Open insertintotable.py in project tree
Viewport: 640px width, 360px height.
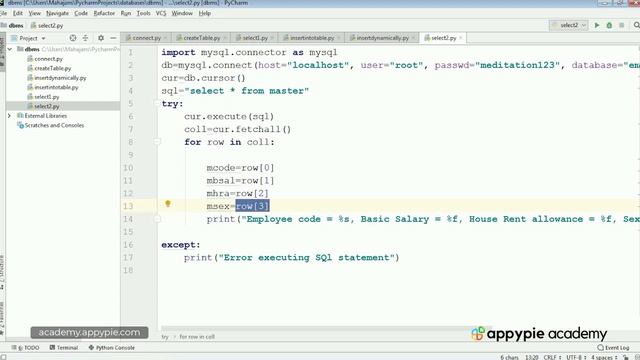click(x=56, y=87)
